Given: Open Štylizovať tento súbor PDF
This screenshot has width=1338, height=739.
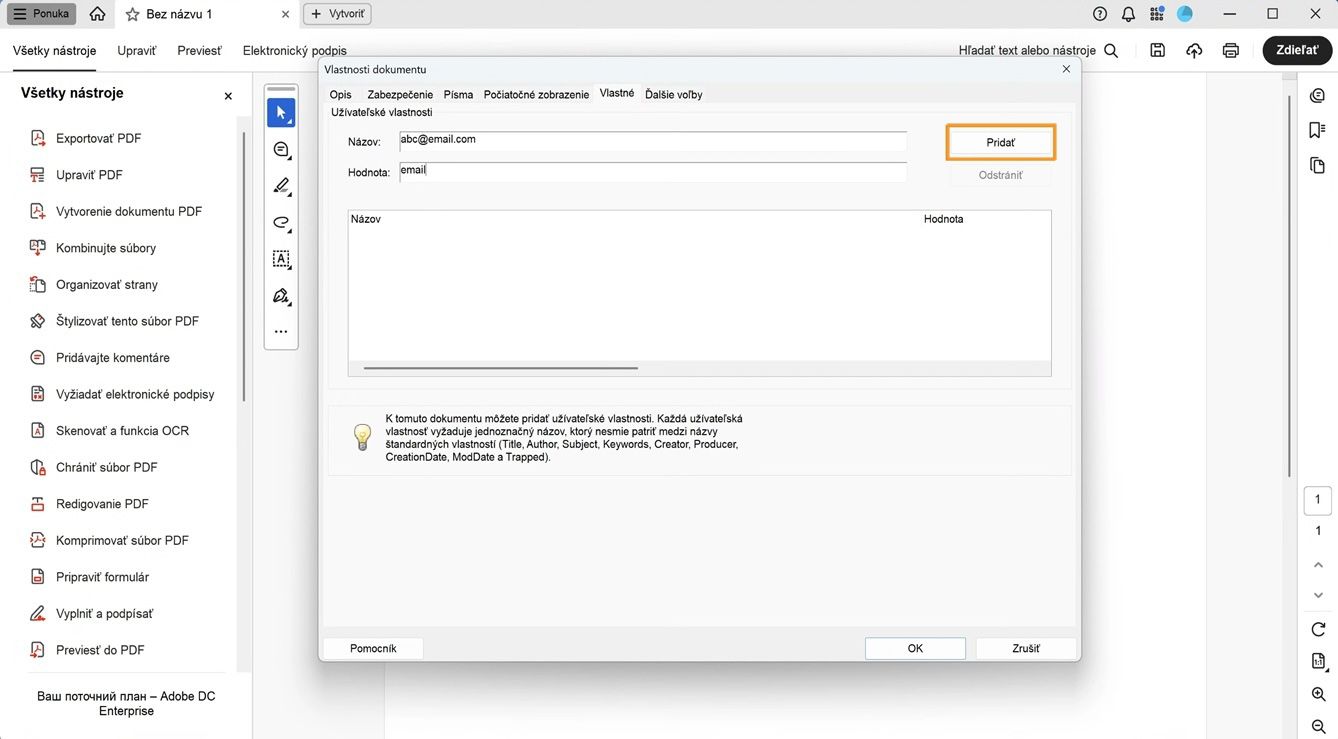Looking at the screenshot, I should point(127,321).
